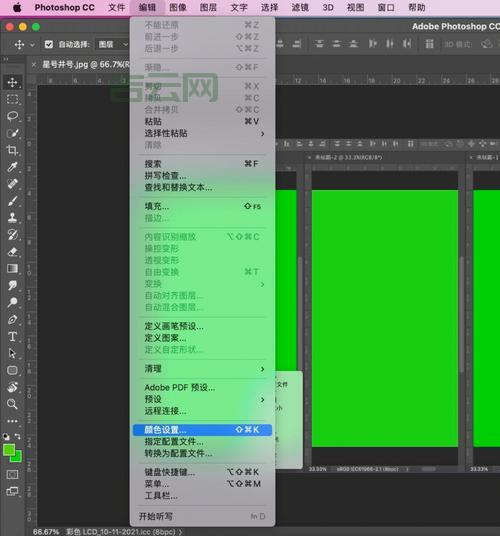Expand the 清理 submenu
Image resolution: width=500 pixels, height=536 pixels.
pyautogui.click(x=202, y=369)
